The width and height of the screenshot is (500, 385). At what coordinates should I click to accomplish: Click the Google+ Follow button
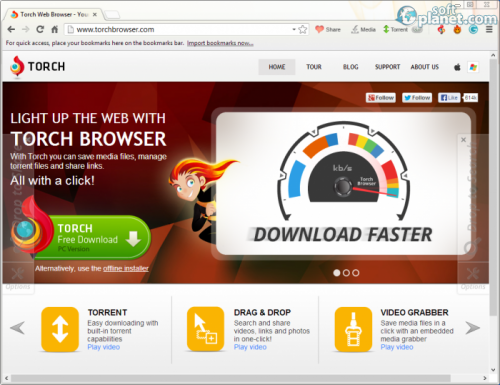(x=381, y=98)
